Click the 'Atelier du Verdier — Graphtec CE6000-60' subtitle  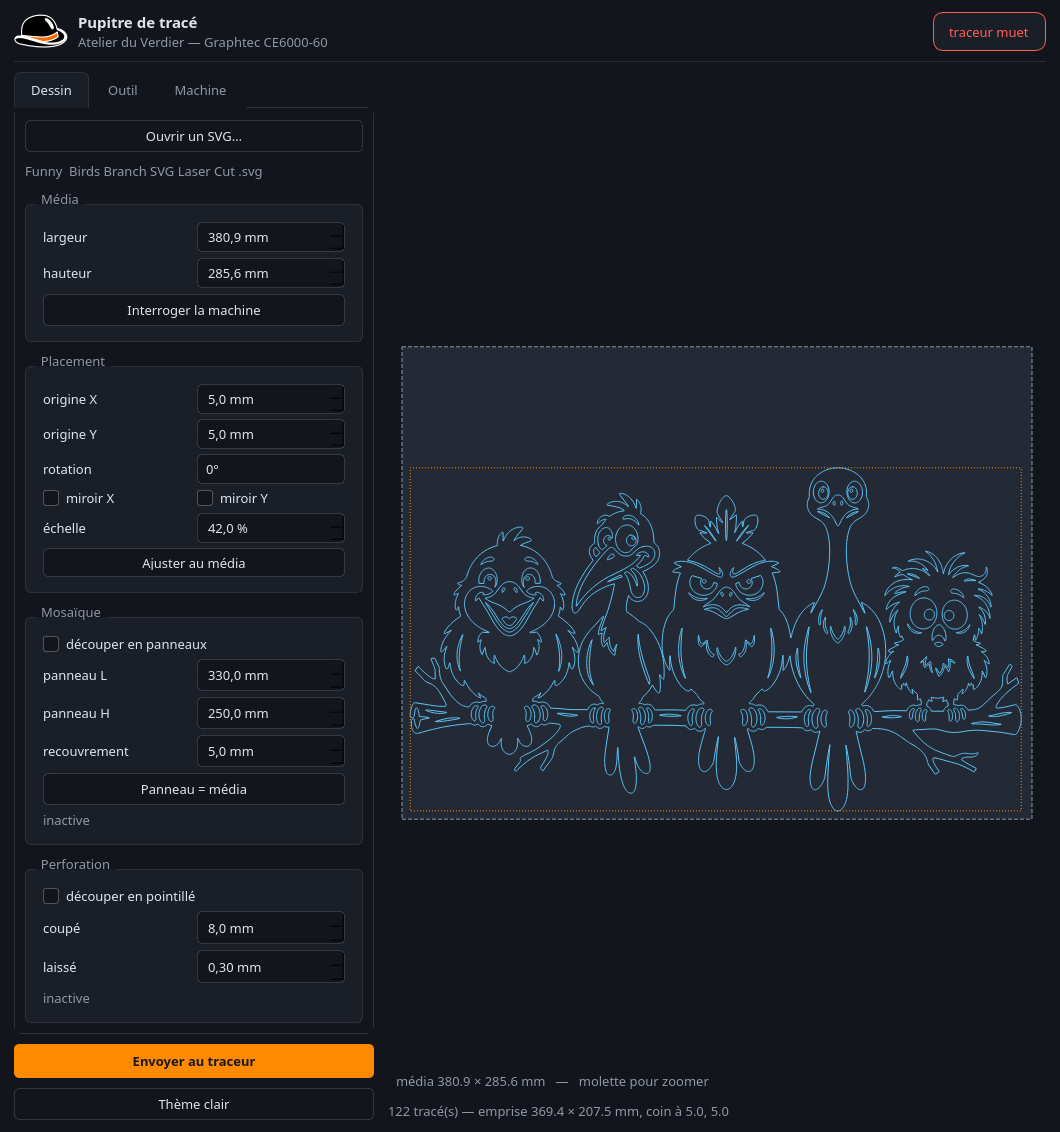[203, 43]
